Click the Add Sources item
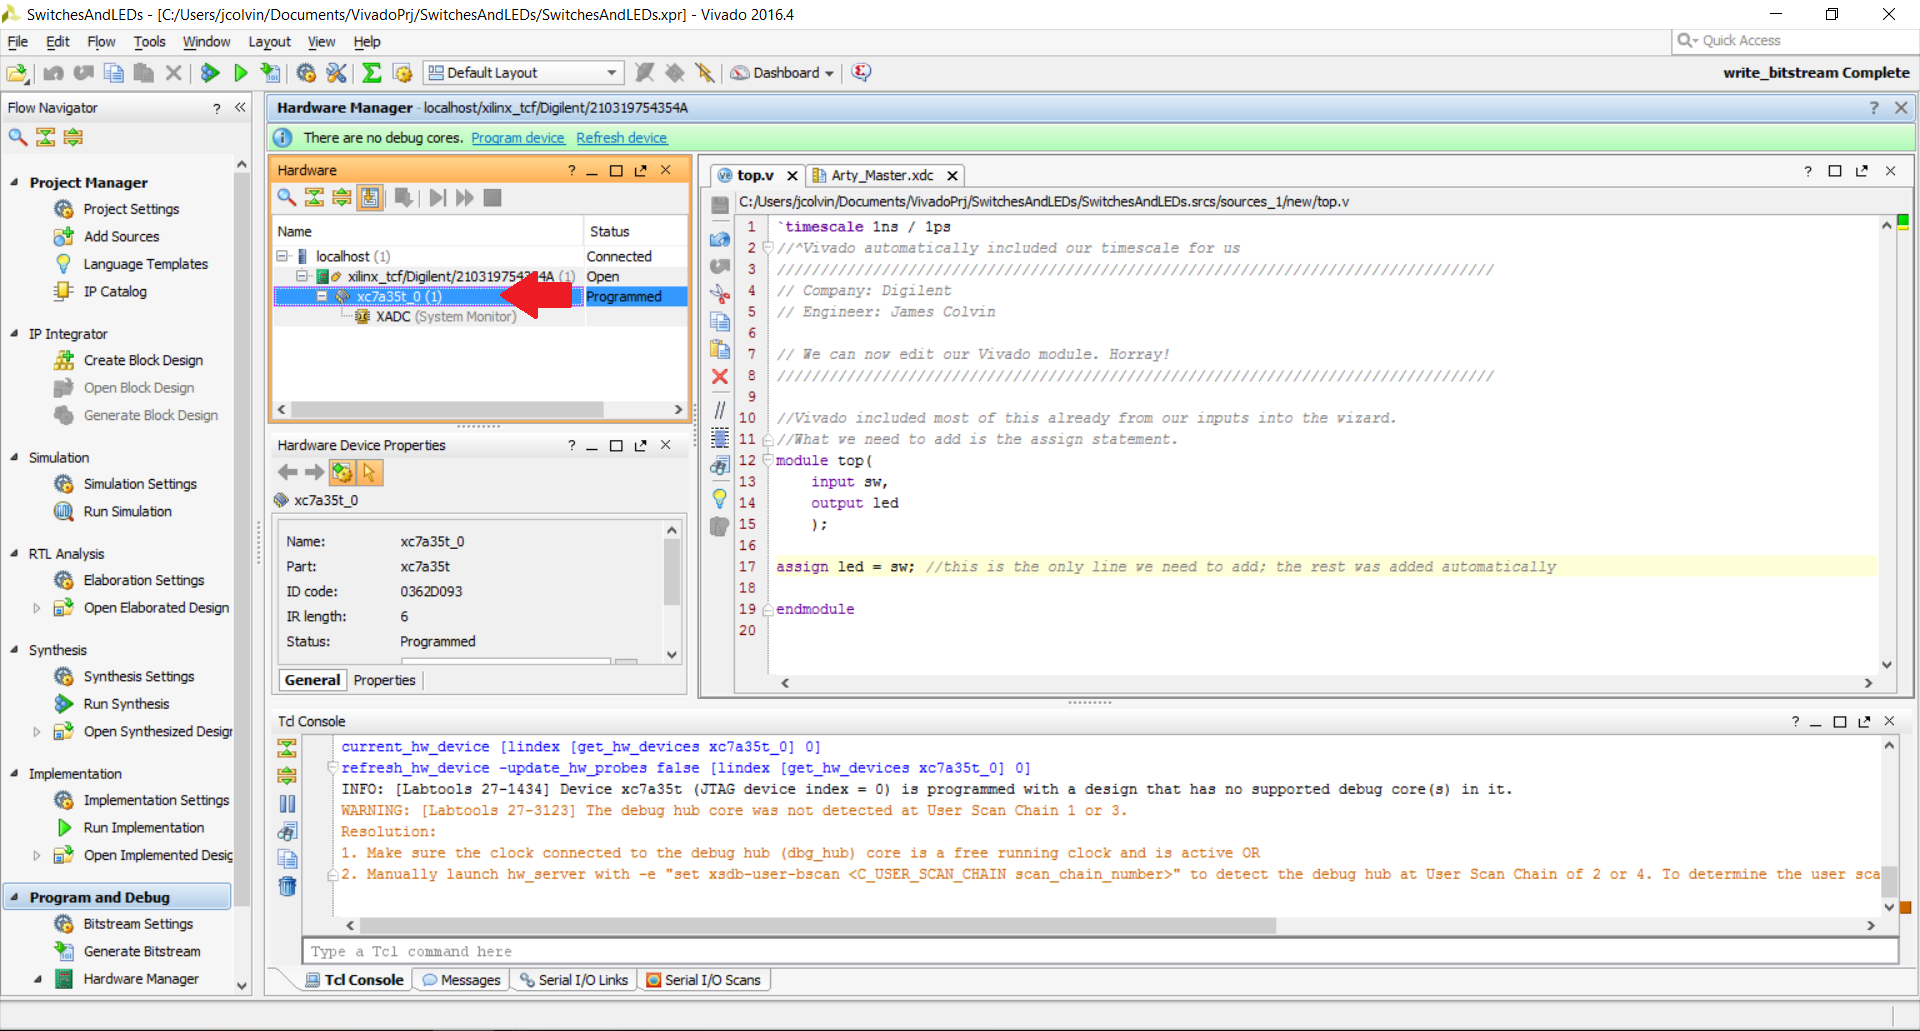This screenshot has height=1031, width=1920. (121, 237)
